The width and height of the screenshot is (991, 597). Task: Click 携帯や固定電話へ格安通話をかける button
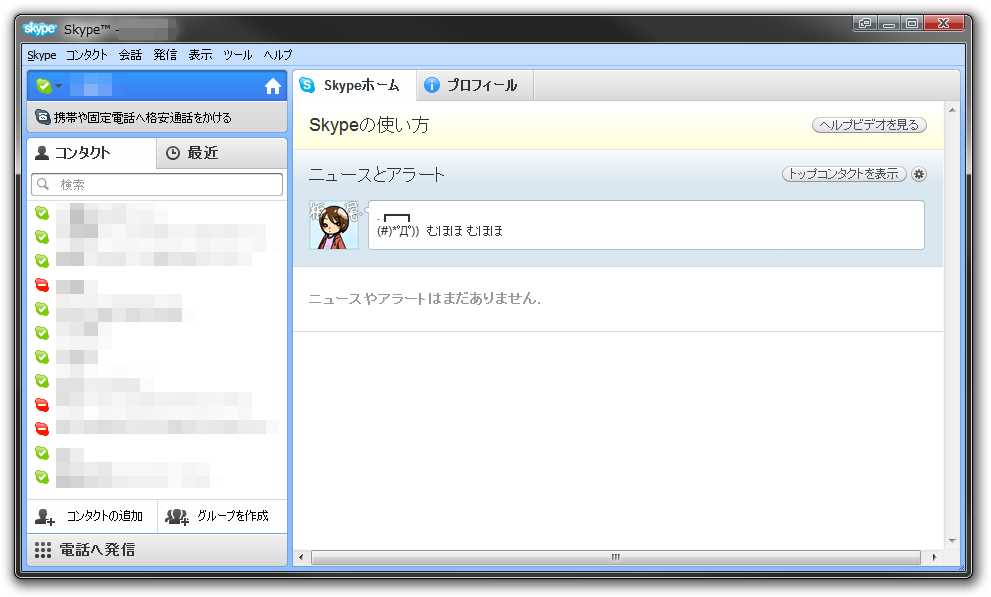pyautogui.click(x=157, y=118)
